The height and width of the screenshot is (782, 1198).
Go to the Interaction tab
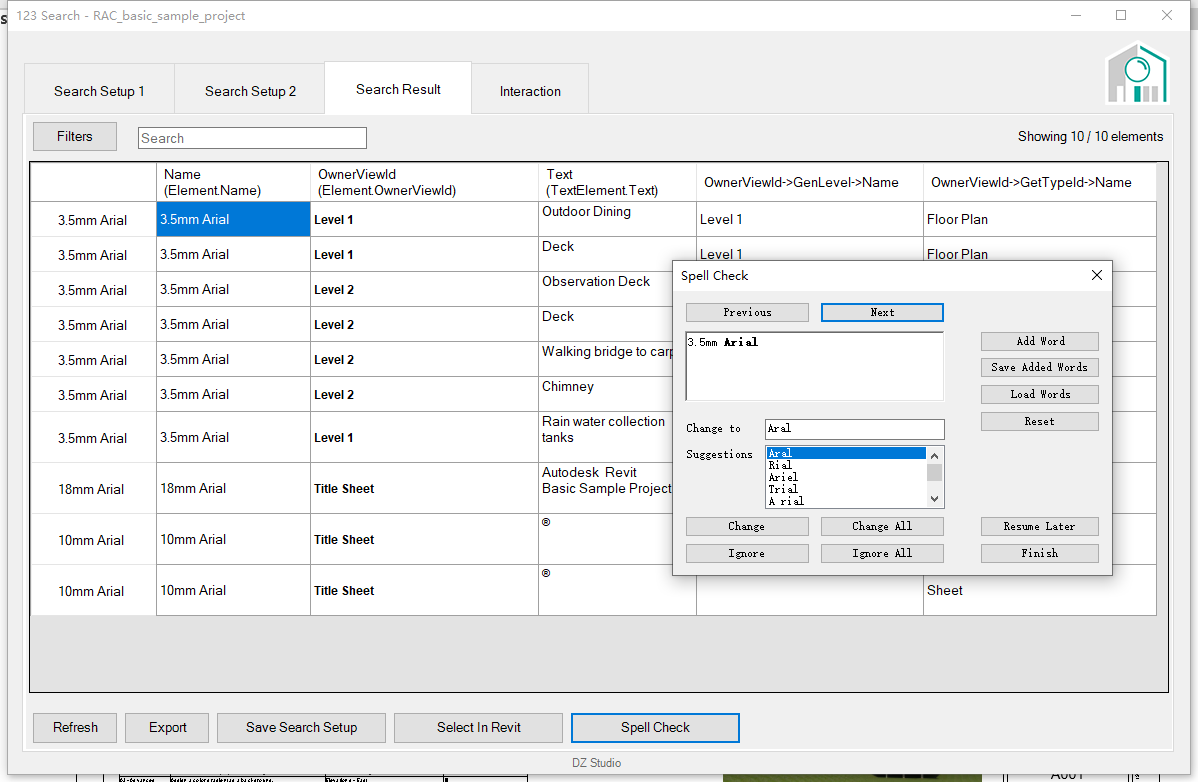pos(530,91)
